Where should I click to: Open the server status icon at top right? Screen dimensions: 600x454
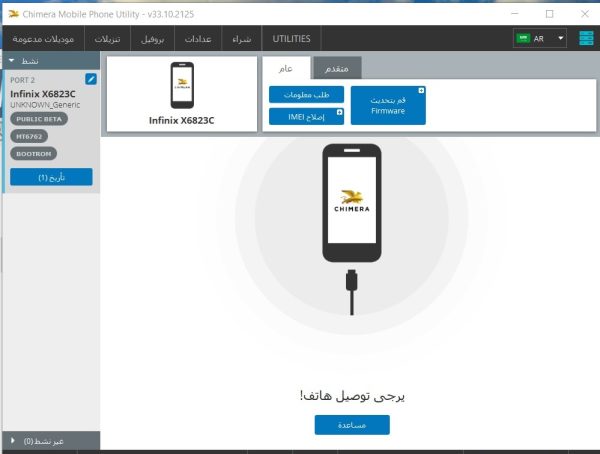pyautogui.click(x=586, y=38)
